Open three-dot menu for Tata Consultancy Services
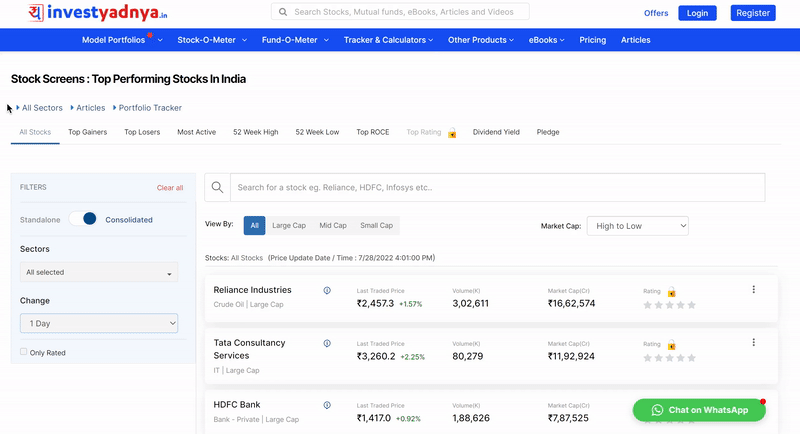Screen dimensions: 800x434 (753, 342)
